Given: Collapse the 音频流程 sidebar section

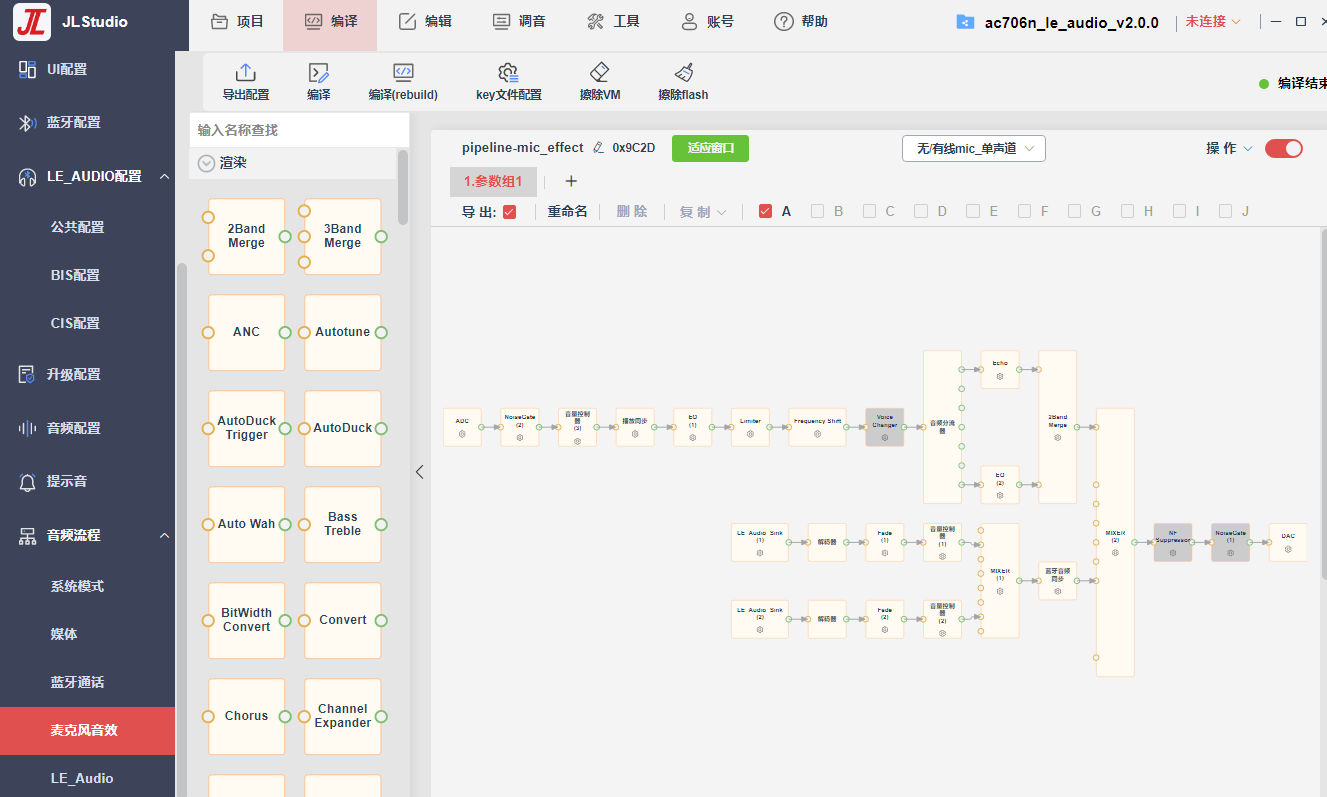Looking at the screenshot, I should point(164,536).
